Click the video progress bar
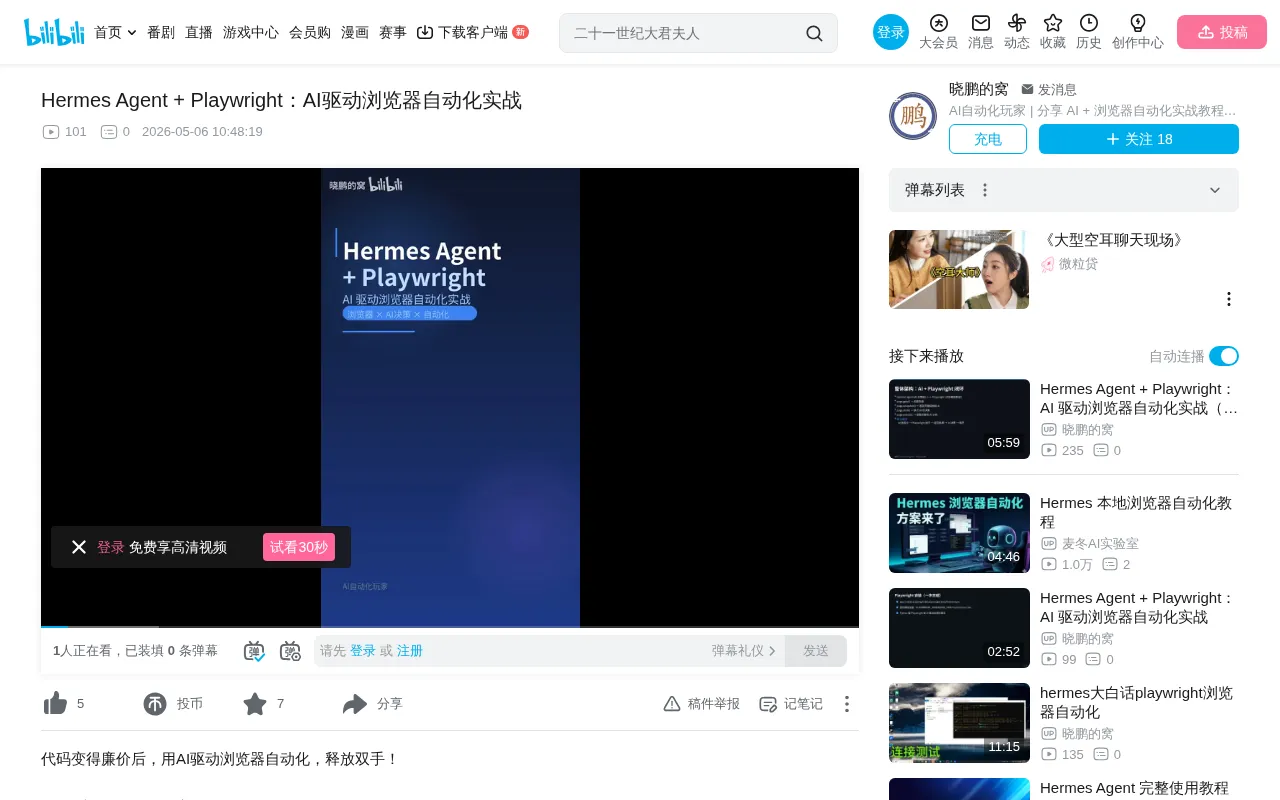 pyautogui.click(x=450, y=626)
